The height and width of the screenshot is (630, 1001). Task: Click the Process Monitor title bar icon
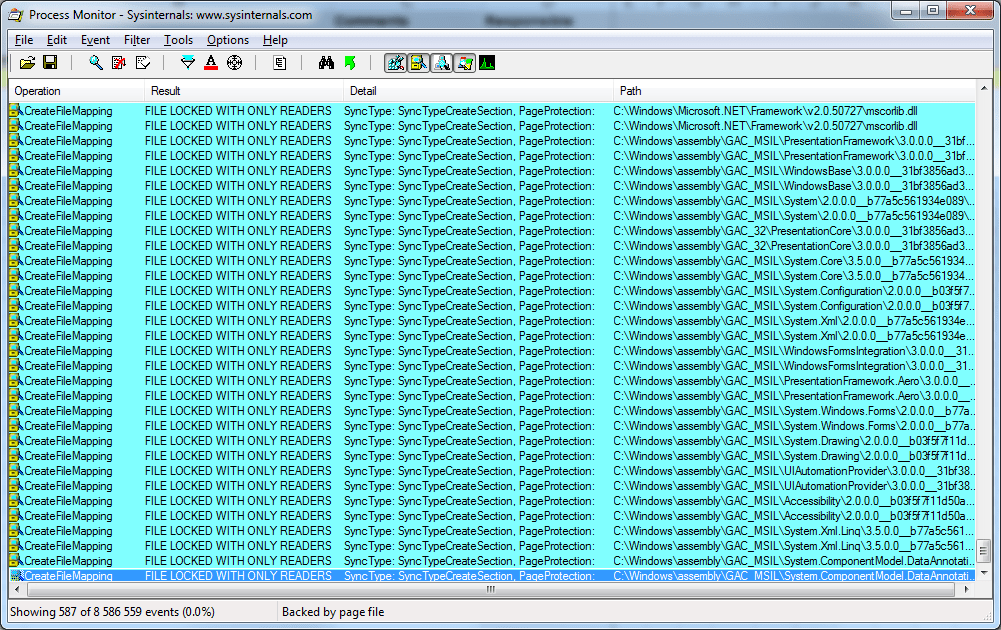[16, 14]
